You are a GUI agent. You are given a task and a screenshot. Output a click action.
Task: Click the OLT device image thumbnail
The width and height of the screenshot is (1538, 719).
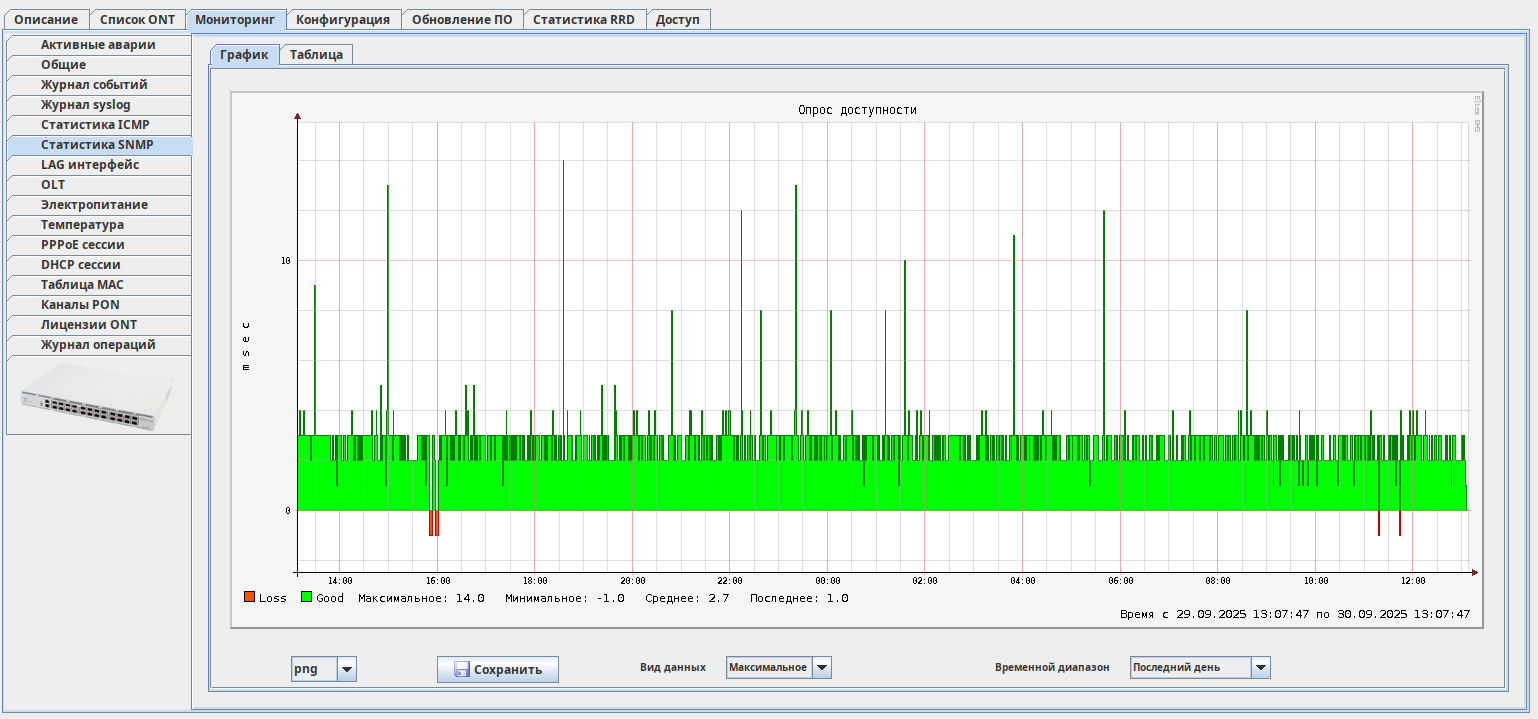[x=98, y=396]
